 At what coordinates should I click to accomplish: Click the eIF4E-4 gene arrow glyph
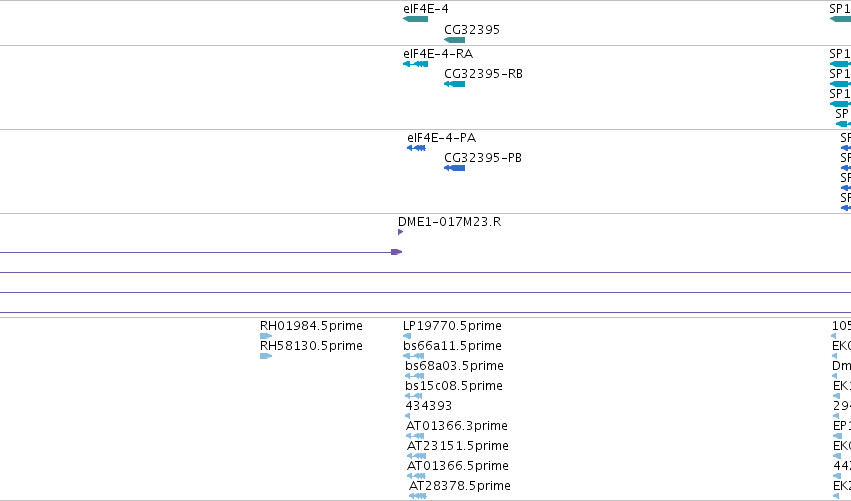415,19
